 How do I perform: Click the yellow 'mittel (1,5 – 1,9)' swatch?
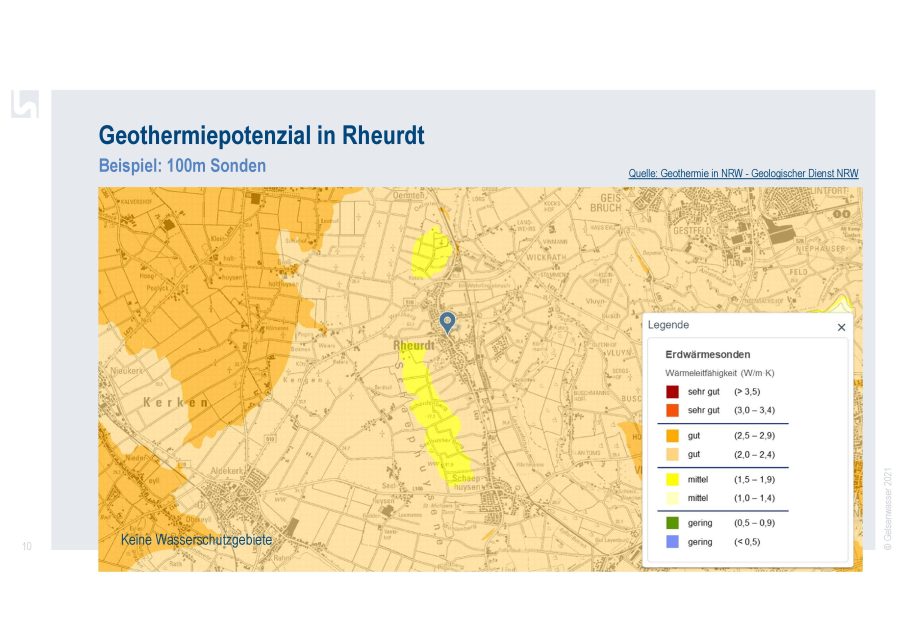672,479
